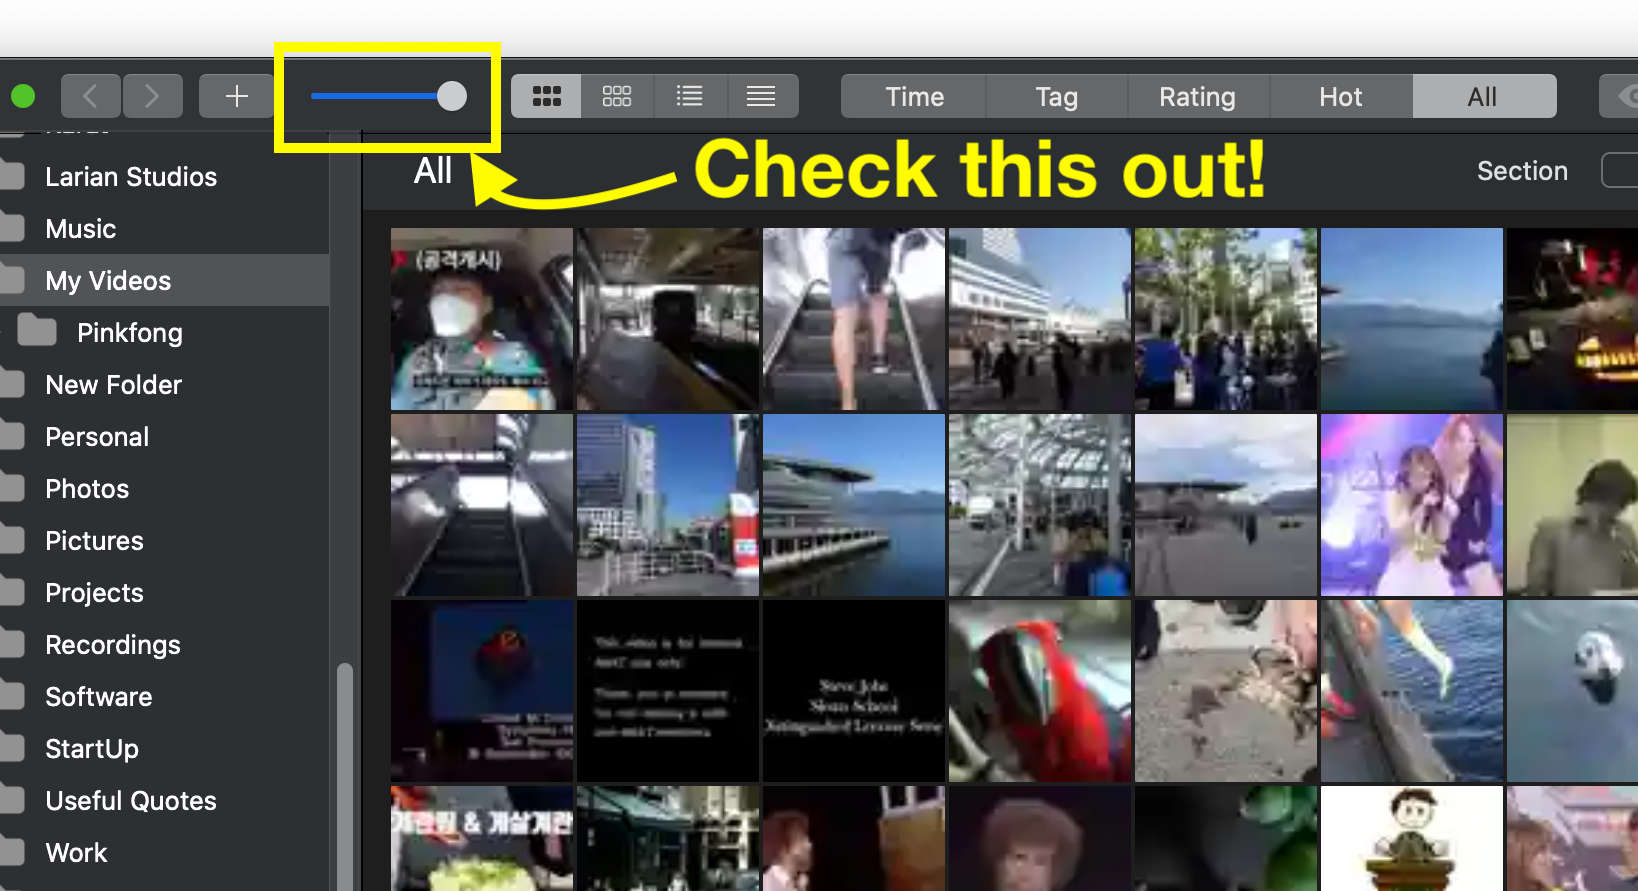Viewport: 1638px width, 891px height.
Task: Open black title card with school text
Action: [854, 691]
